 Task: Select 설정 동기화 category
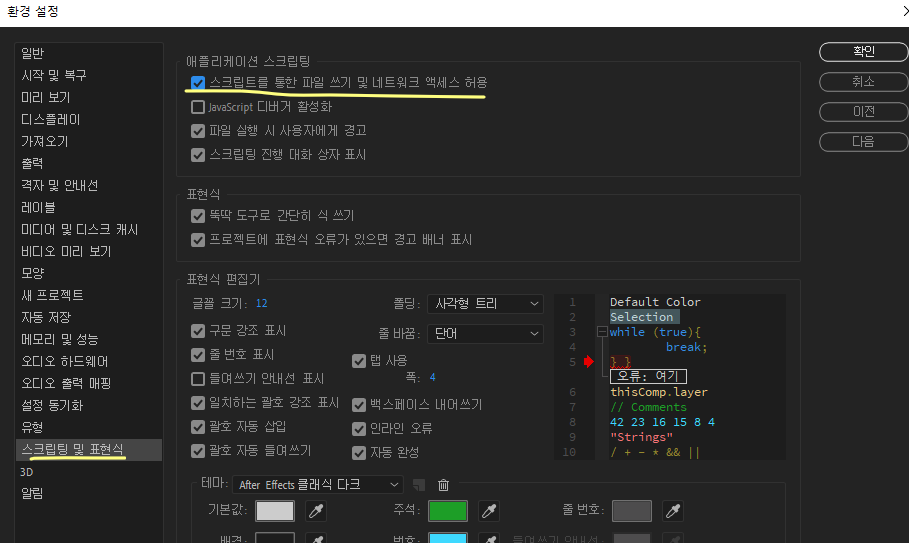[88, 405]
